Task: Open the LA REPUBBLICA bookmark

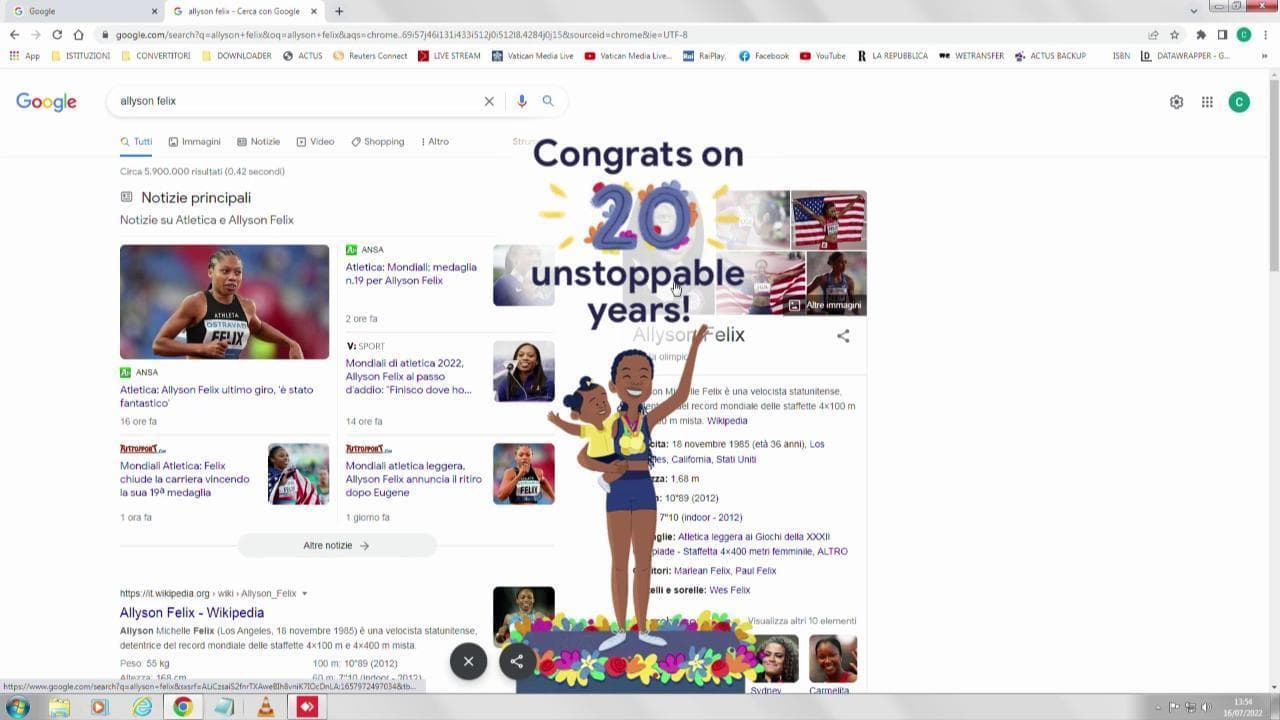Action: click(892, 56)
